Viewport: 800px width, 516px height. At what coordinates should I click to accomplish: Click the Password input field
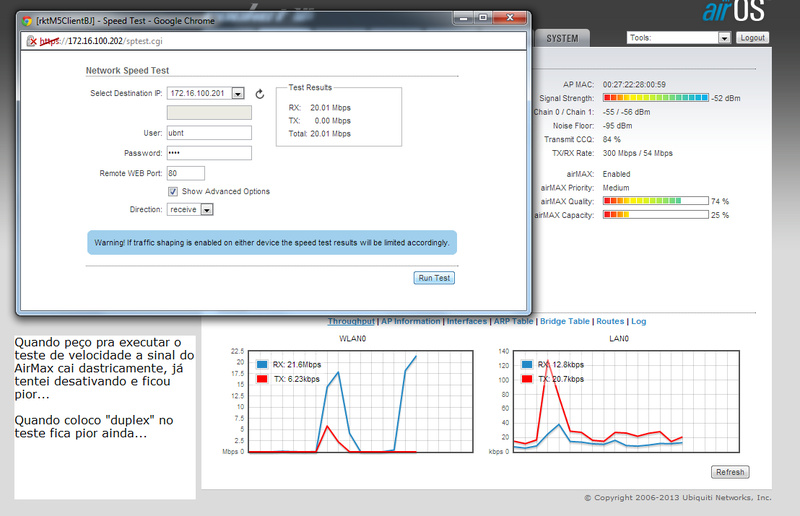point(209,153)
